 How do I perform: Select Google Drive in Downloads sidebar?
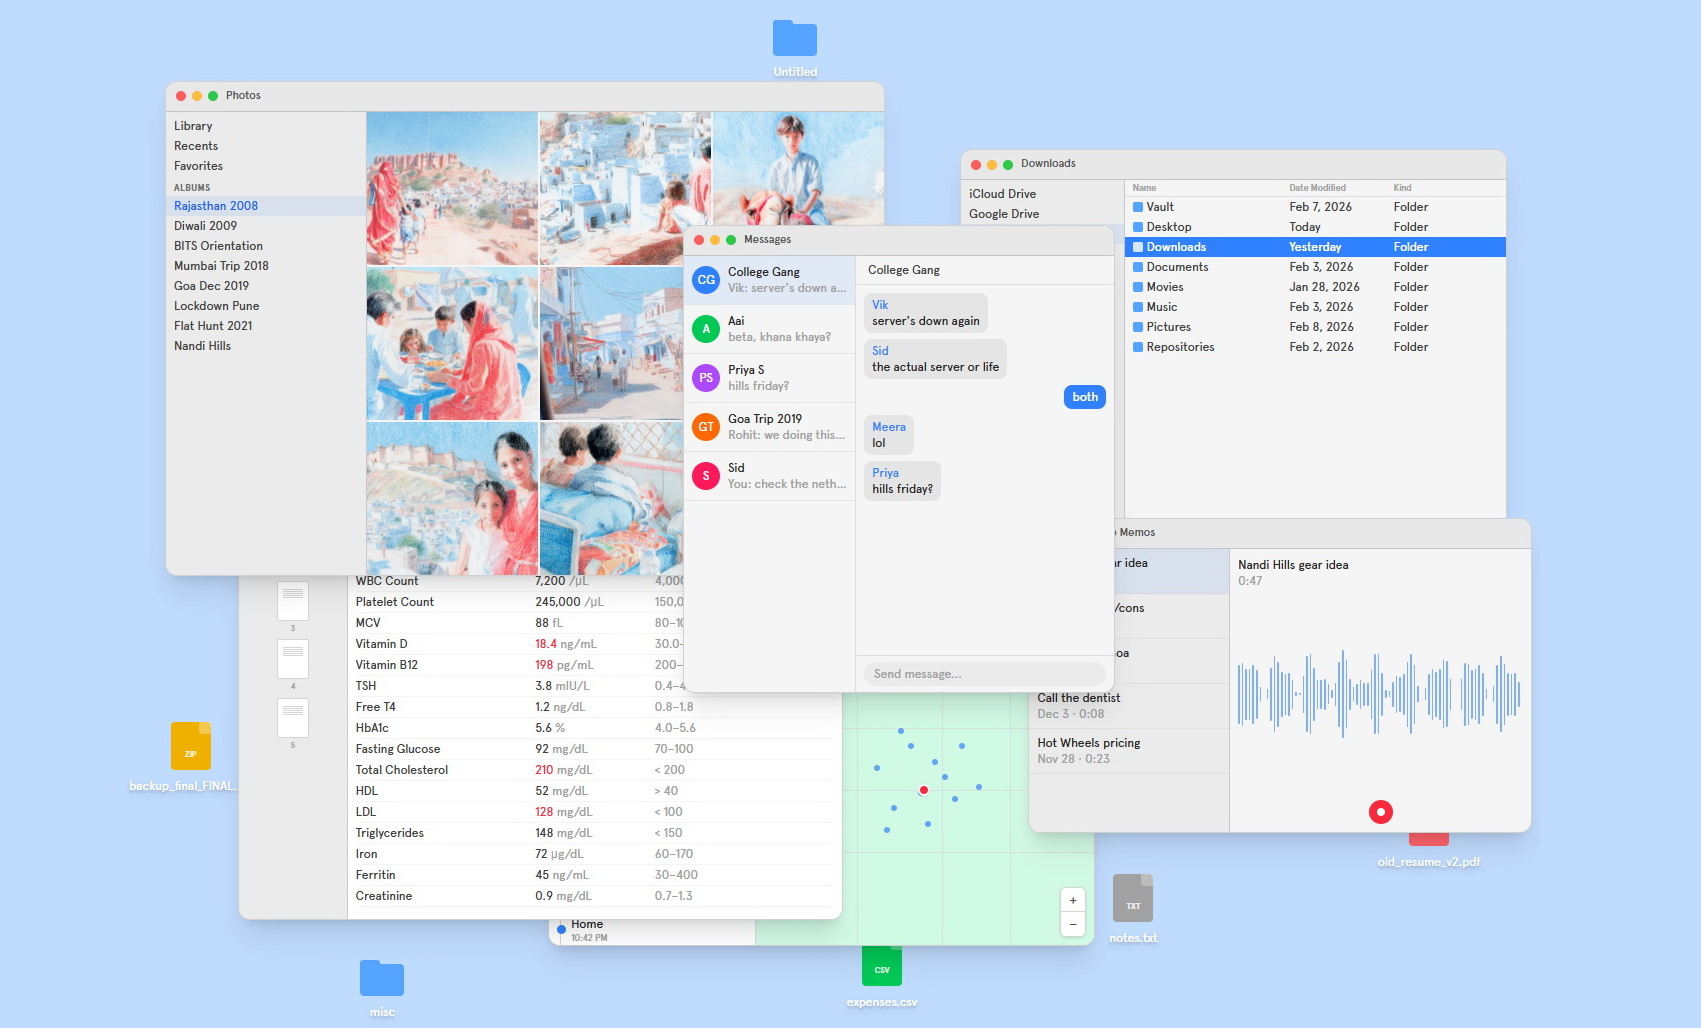click(1004, 214)
